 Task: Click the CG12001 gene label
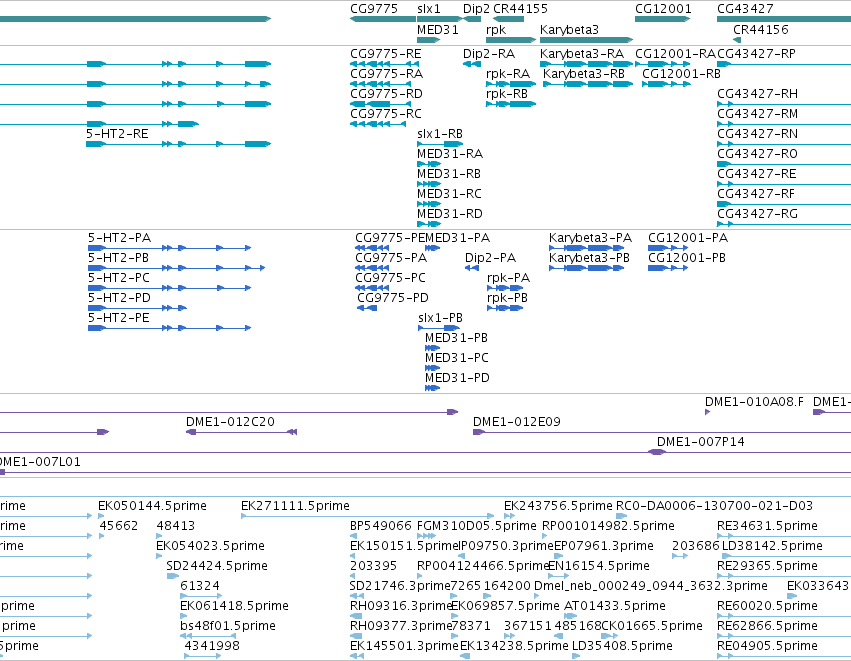tap(663, 9)
